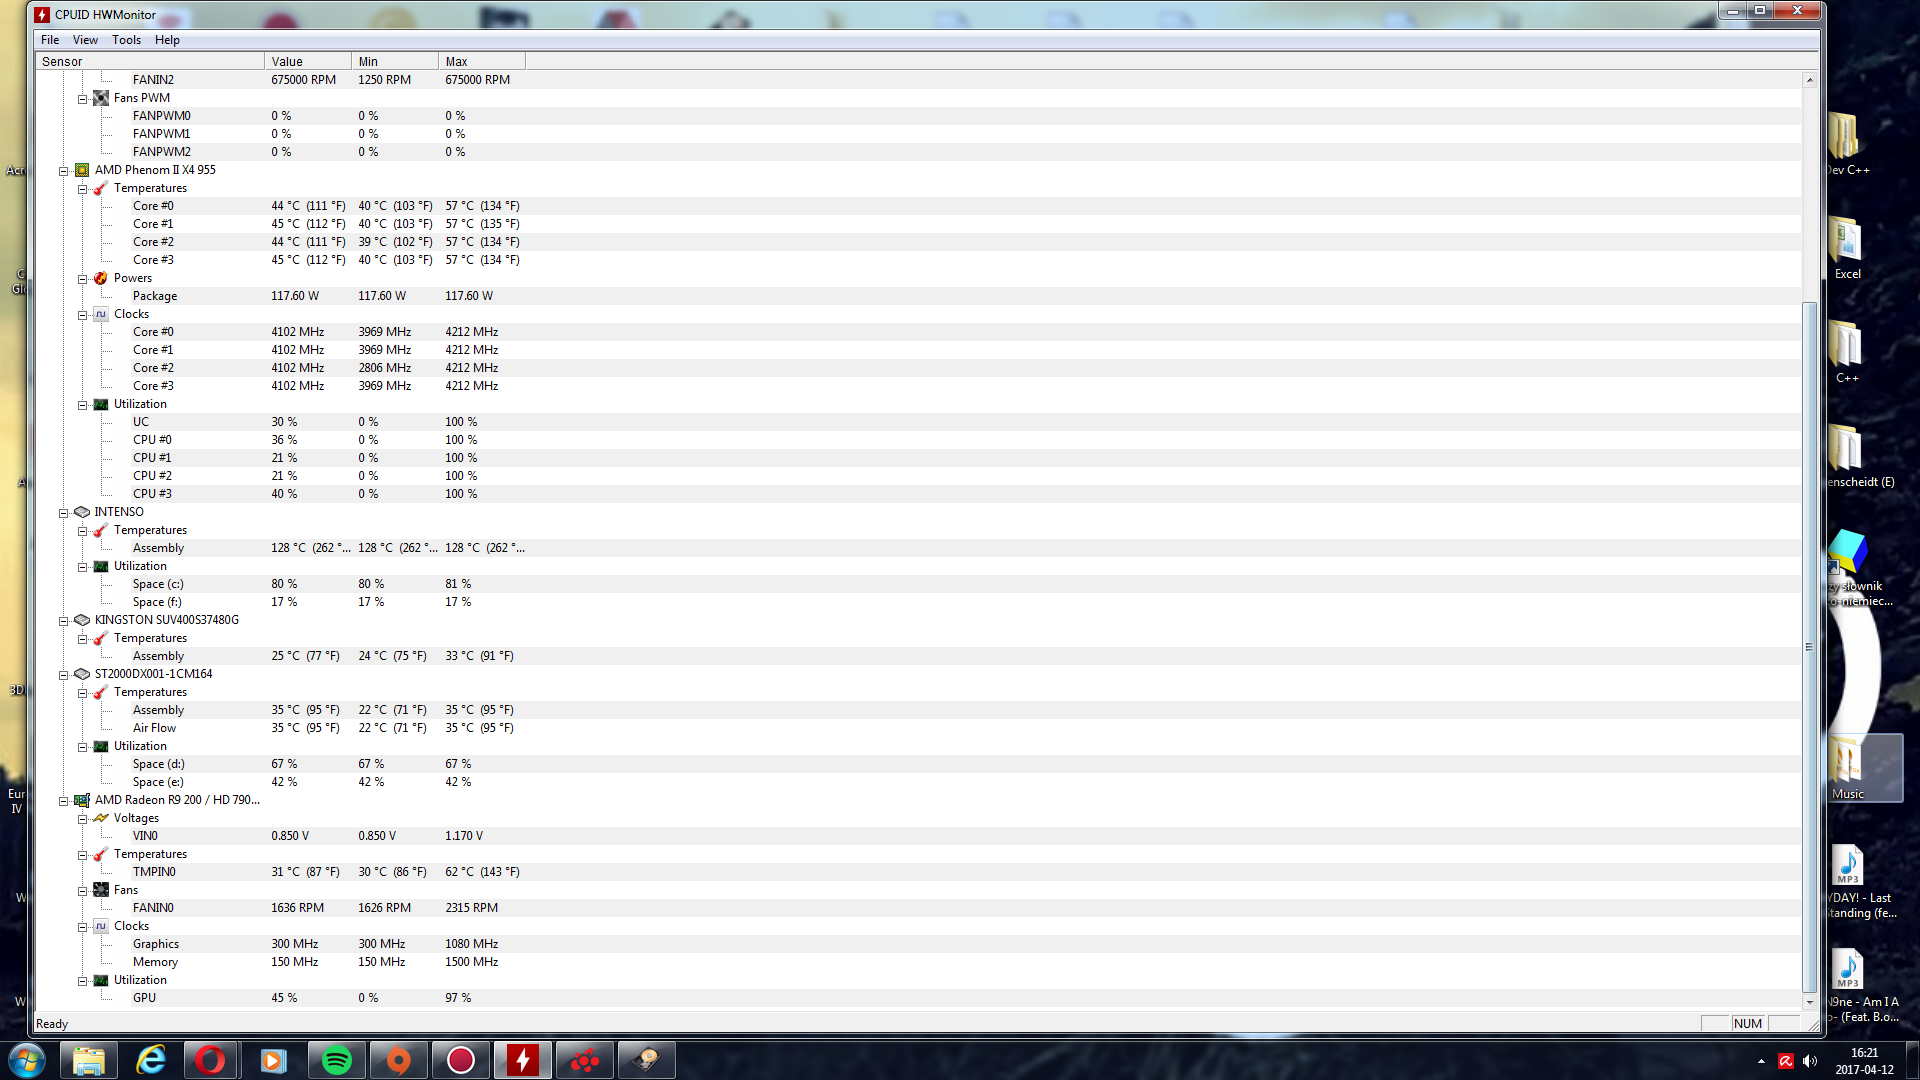This screenshot has height=1080, width=1920.
Task: Click the INTENSO Utilization icon
Action: click(101, 566)
